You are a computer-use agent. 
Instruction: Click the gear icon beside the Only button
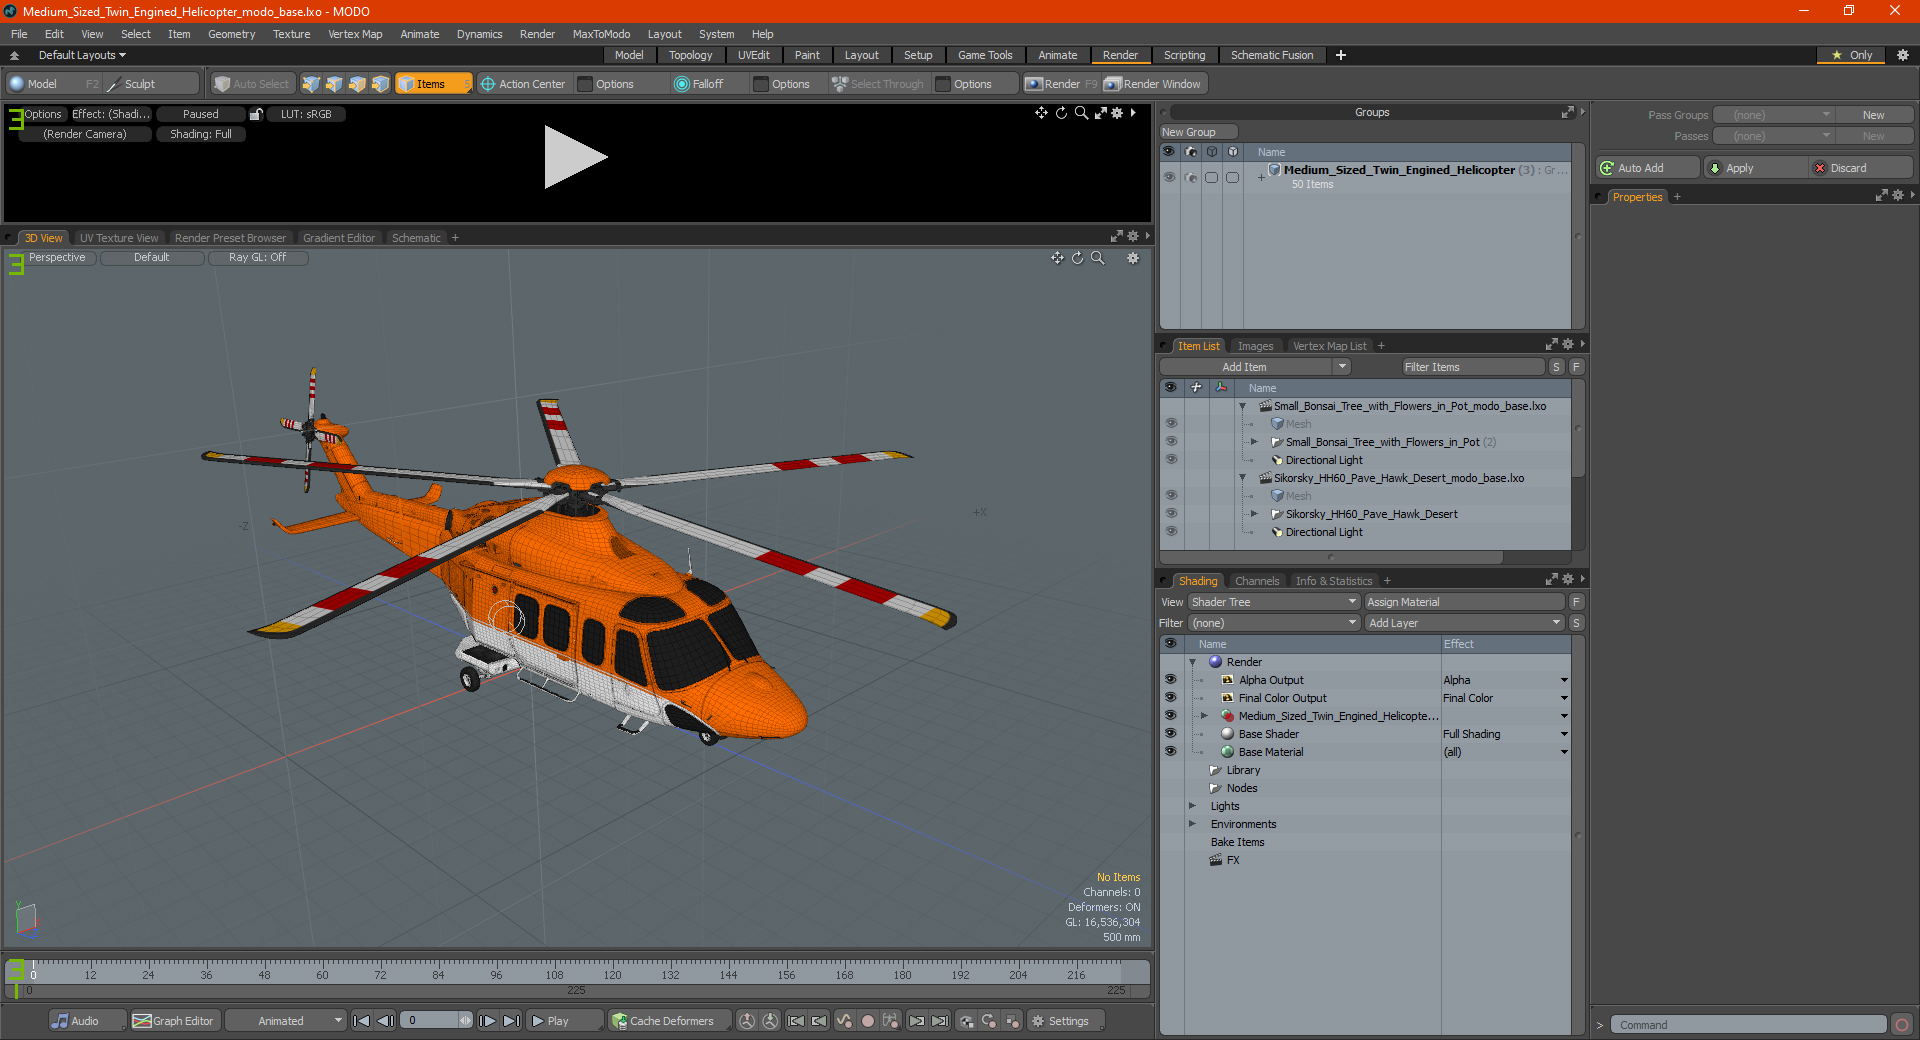pos(1903,55)
